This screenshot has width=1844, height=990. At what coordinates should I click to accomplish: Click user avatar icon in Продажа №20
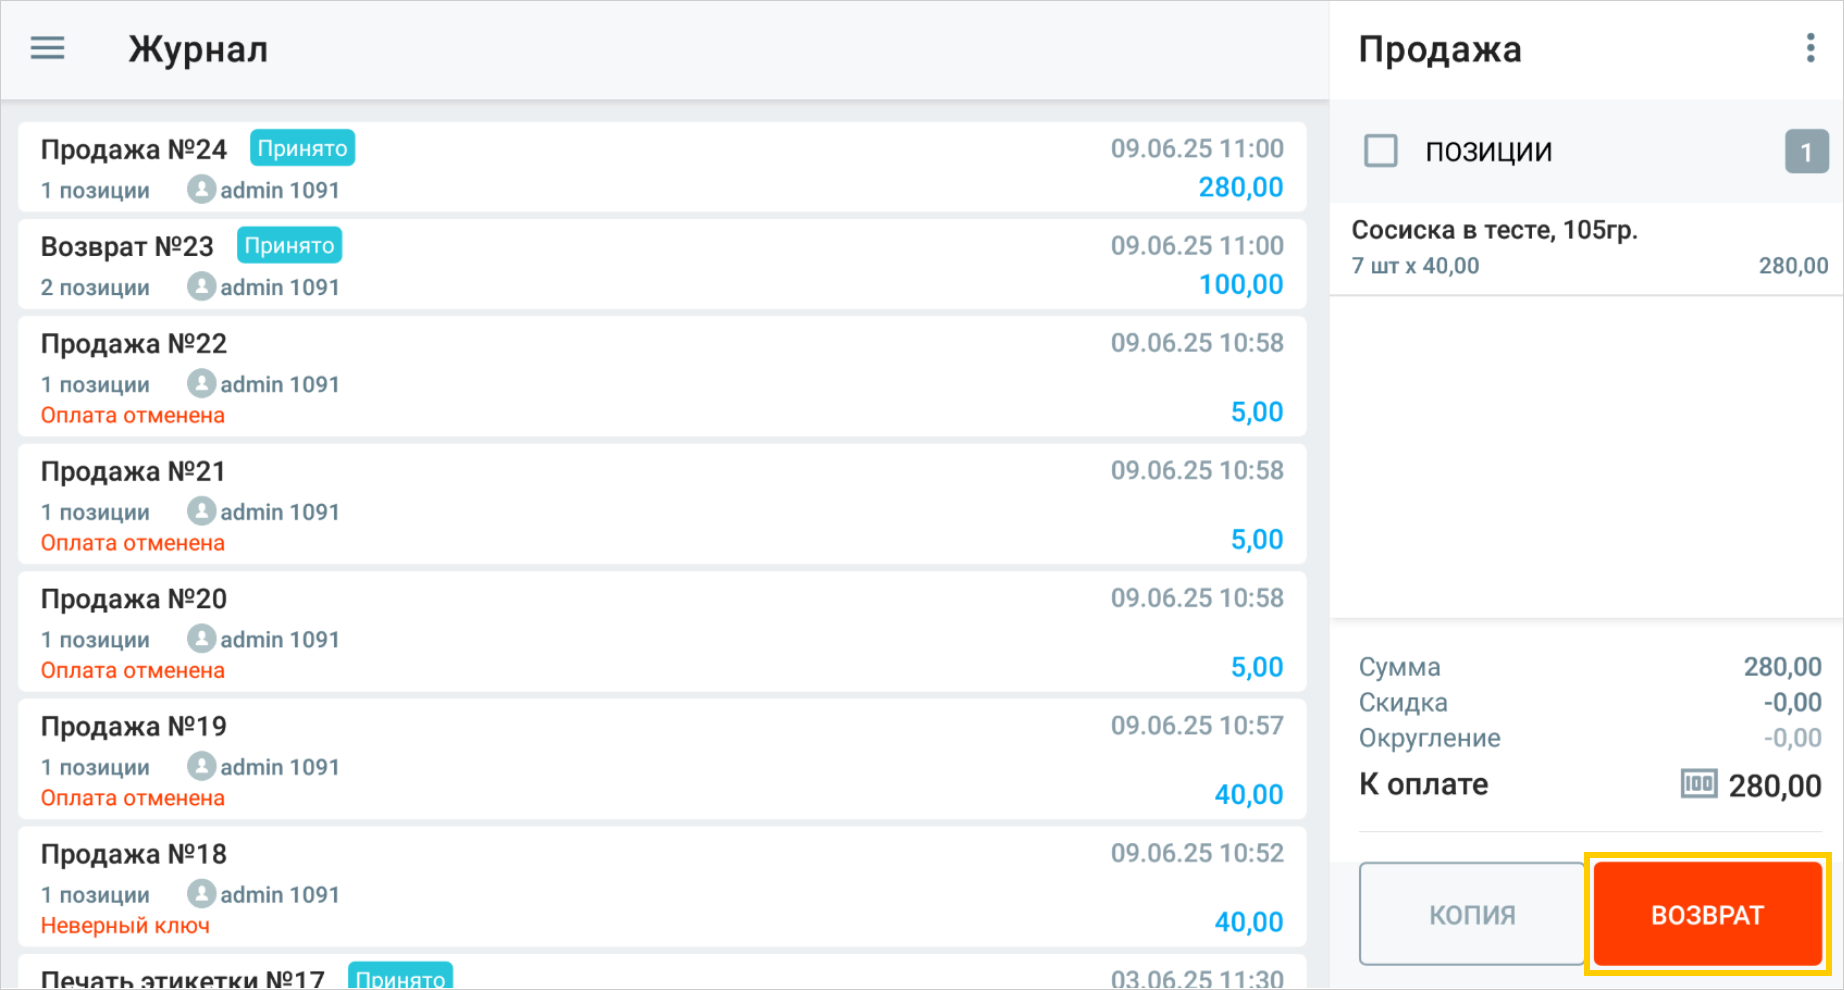point(201,638)
